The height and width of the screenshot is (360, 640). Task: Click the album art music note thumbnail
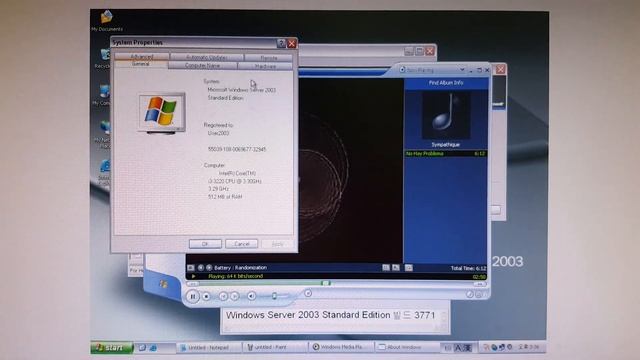[x=446, y=116]
